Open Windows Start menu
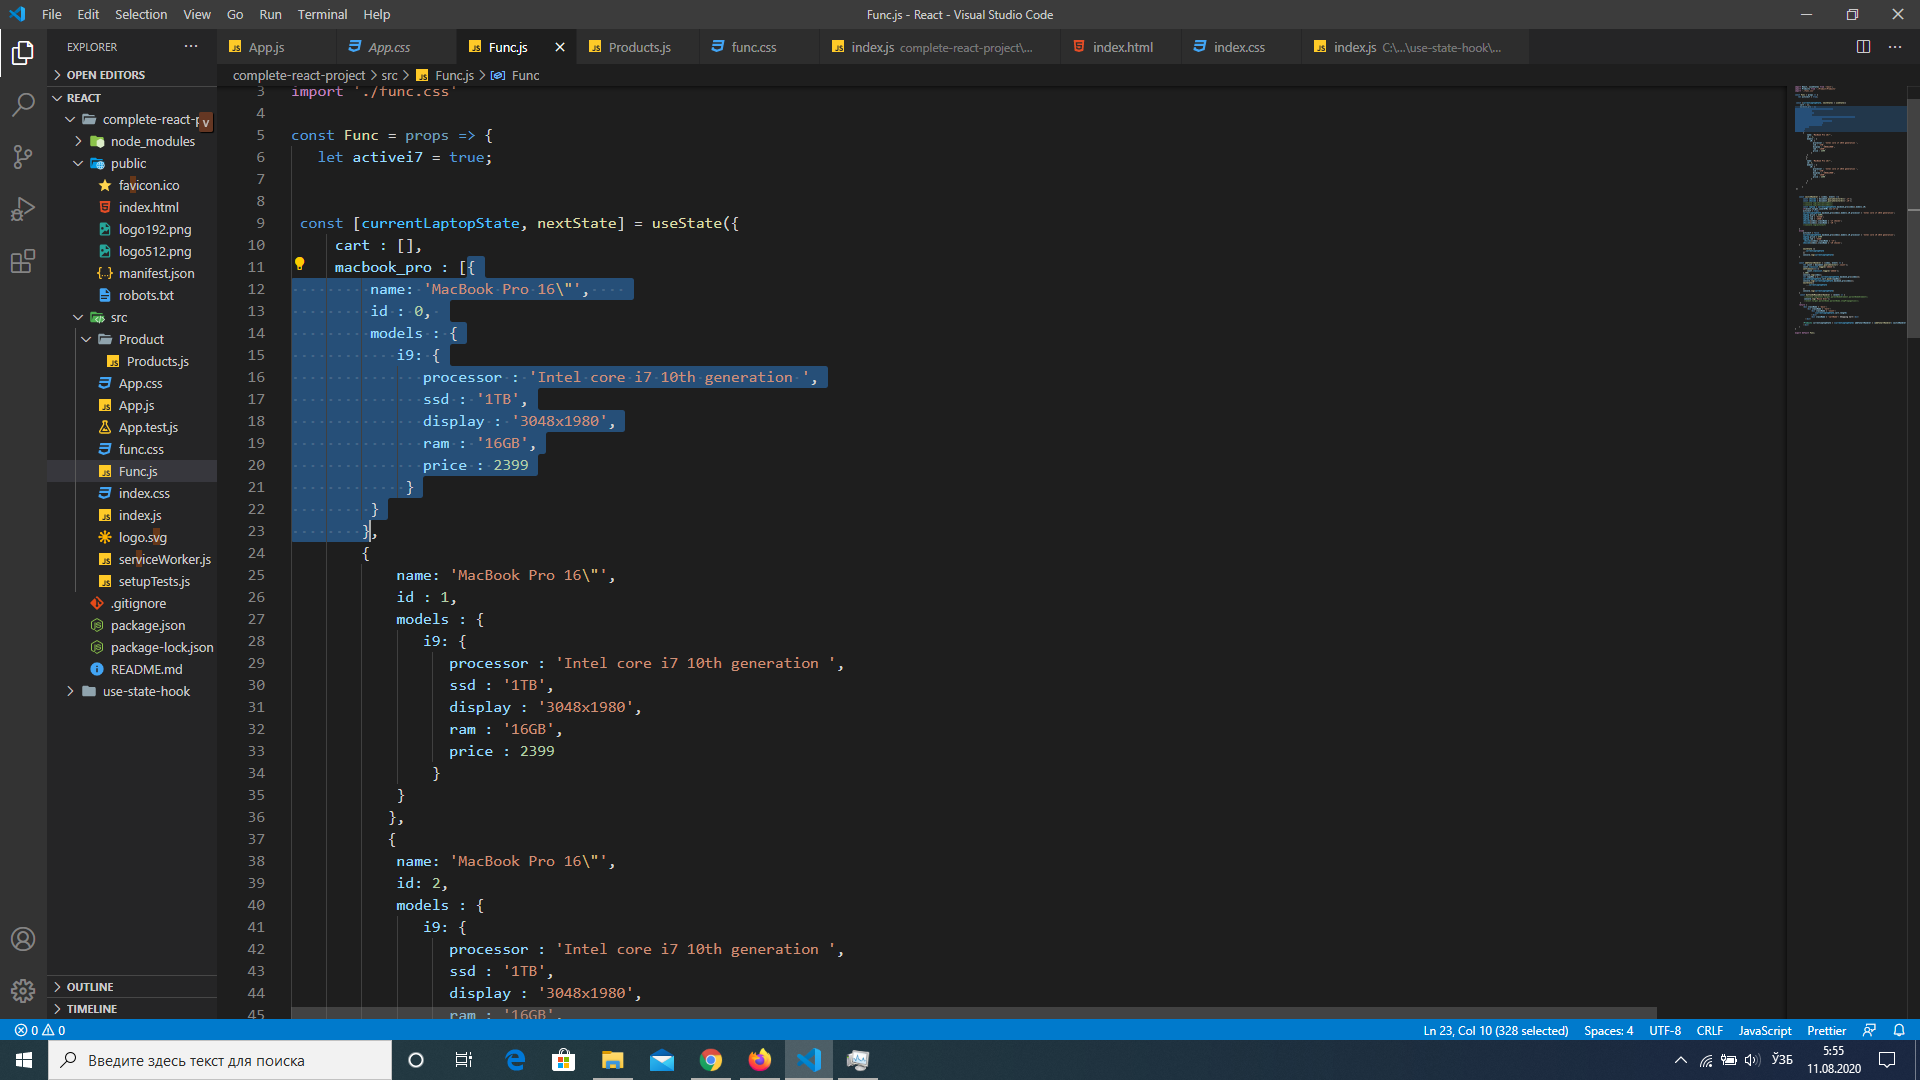The width and height of the screenshot is (1920, 1080). tap(24, 1060)
